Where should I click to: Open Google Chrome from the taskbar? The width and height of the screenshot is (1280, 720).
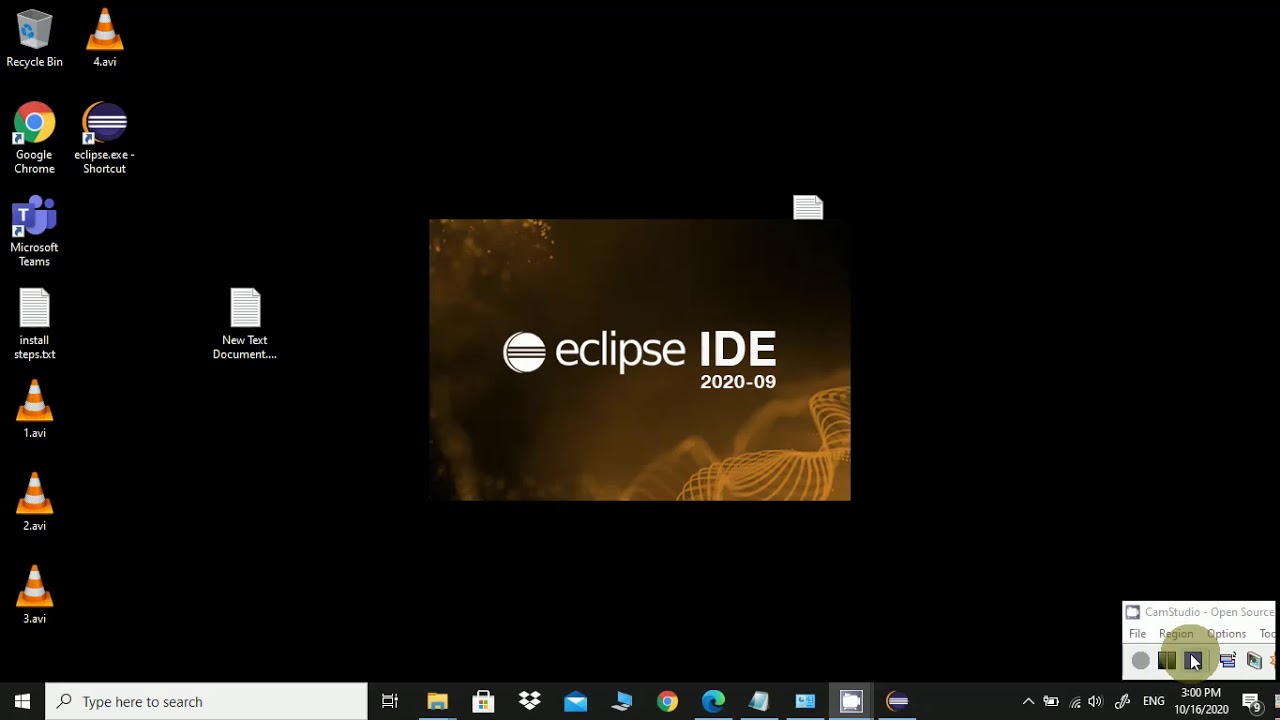pos(667,701)
